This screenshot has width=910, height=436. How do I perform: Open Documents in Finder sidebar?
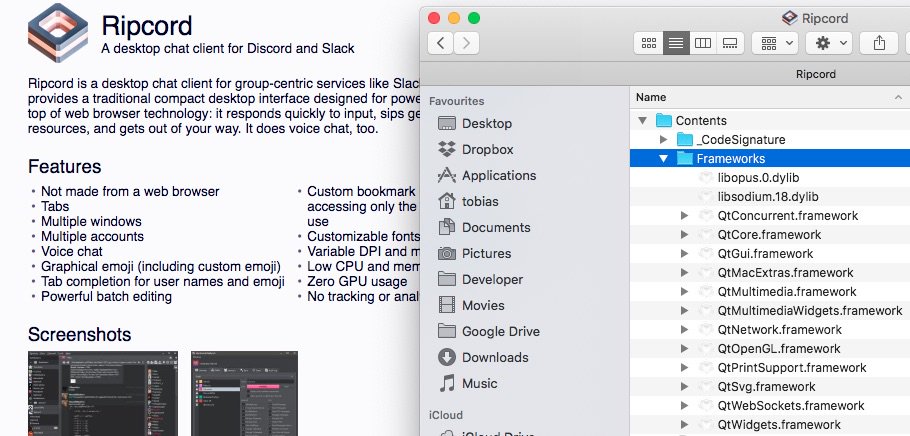(x=484, y=228)
